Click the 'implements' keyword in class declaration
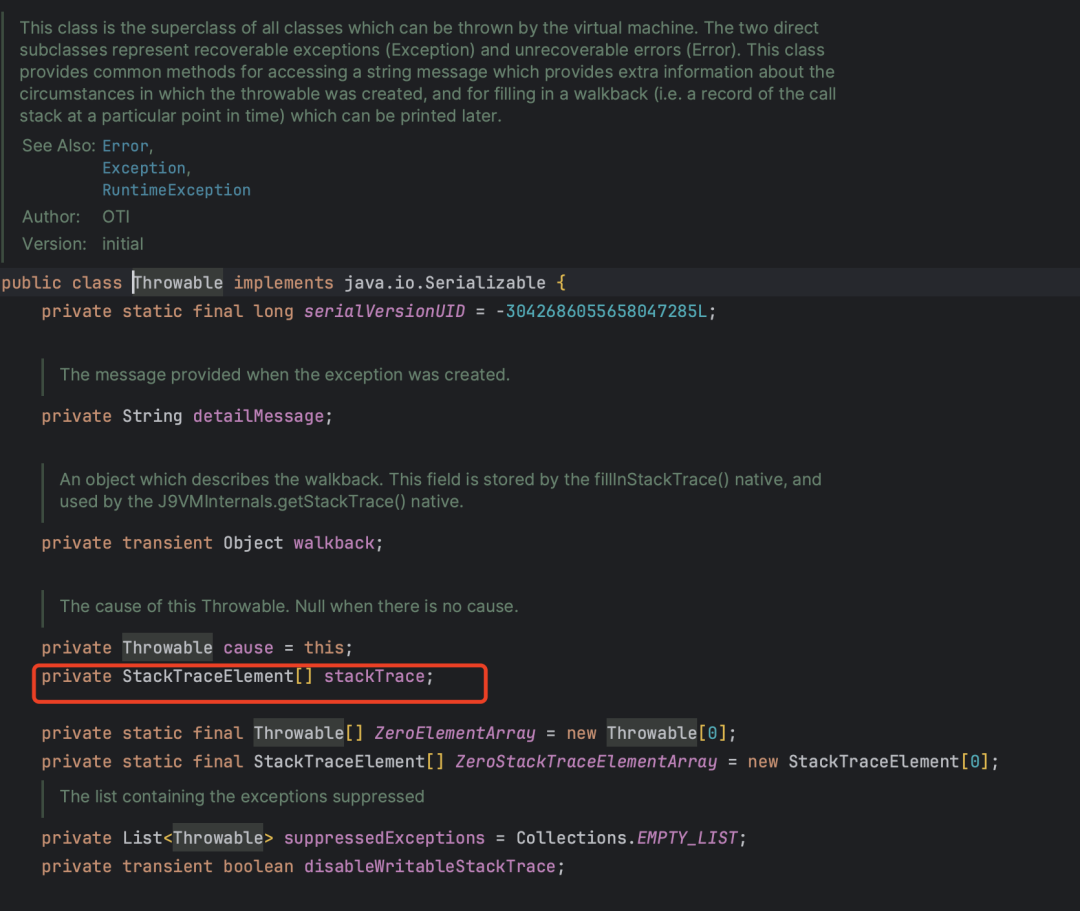The image size is (1080, 911). coord(283,283)
